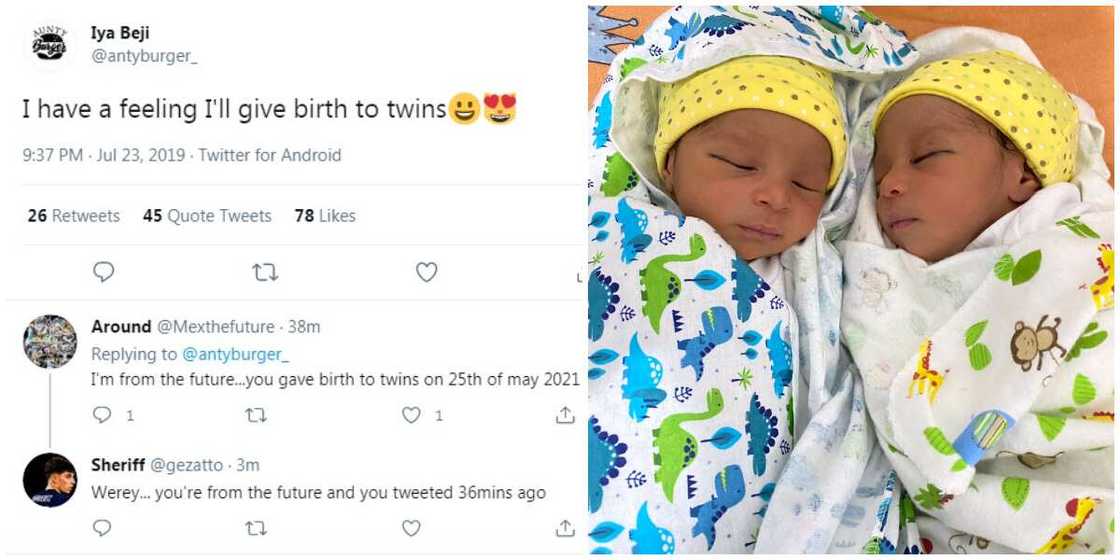View the 78 Likes list

pyautogui.click(x=325, y=216)
